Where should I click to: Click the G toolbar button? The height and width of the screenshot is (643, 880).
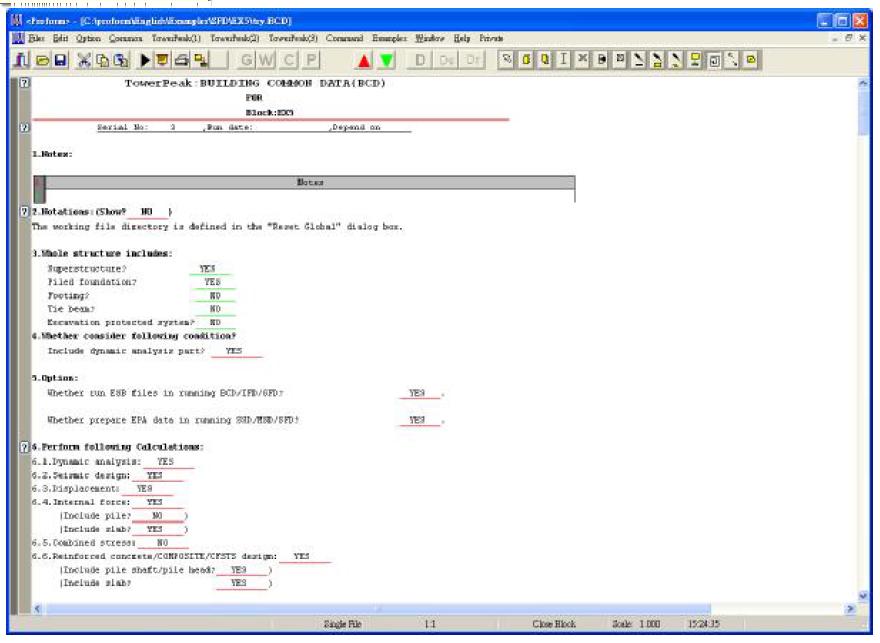(246, 60)
